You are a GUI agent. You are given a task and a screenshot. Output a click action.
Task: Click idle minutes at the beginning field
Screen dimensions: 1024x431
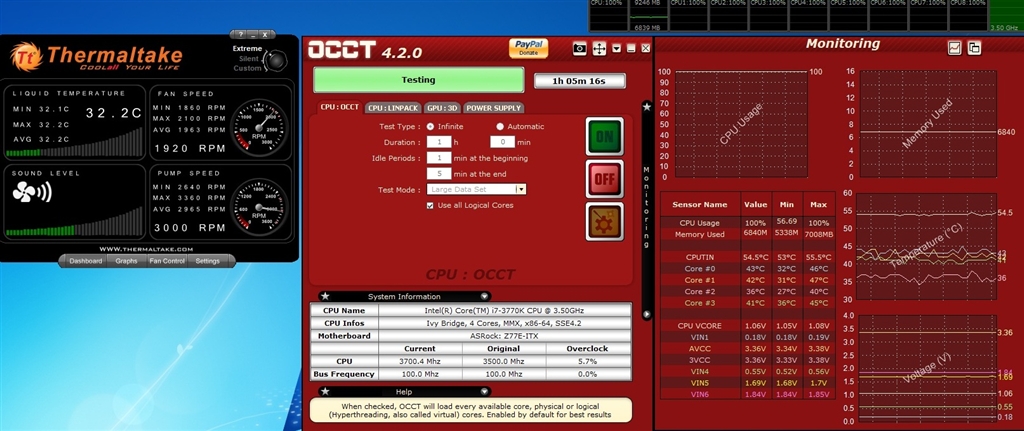click(x=438, y=158)
